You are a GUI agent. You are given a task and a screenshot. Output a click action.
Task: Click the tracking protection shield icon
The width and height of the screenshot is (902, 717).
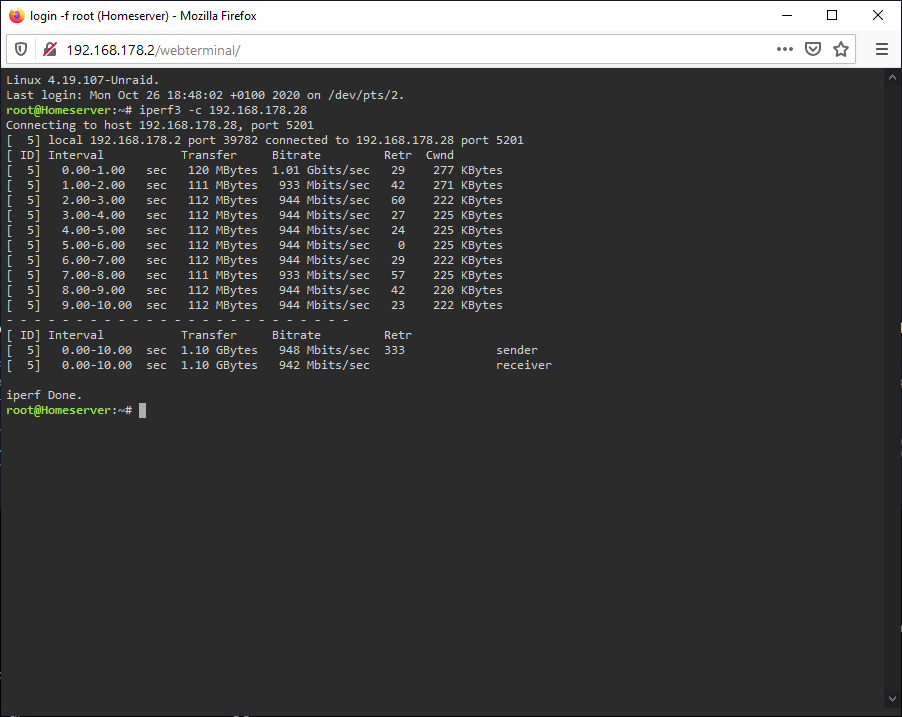21,49
